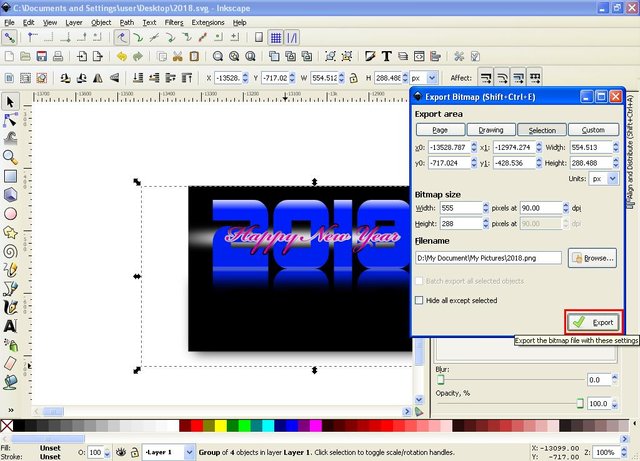Click the Browse... button
Viewport: 640px width, 461px height.
(592, 258)
